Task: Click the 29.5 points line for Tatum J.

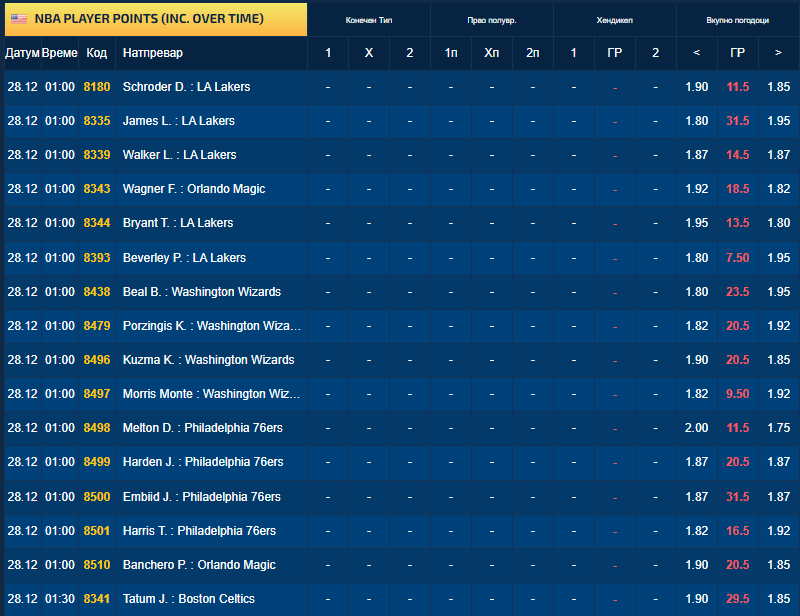Action: click(x=738, y=599)
